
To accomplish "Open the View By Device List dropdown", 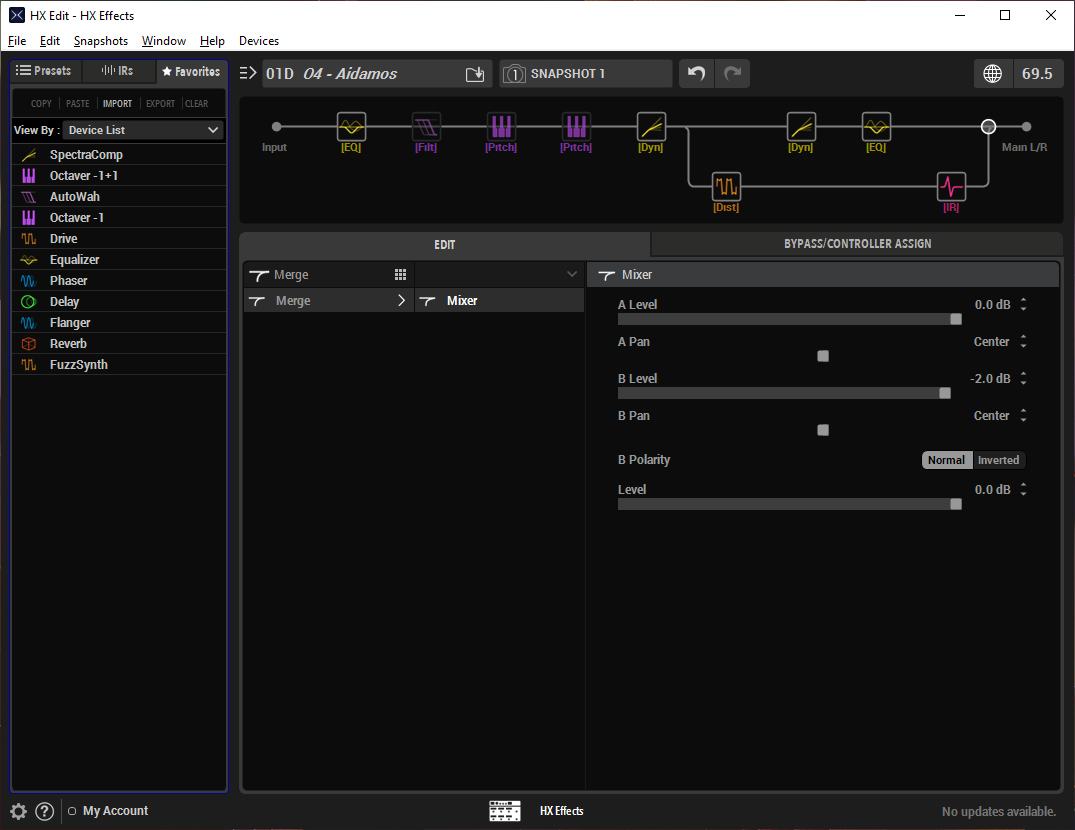I will 143,130.
